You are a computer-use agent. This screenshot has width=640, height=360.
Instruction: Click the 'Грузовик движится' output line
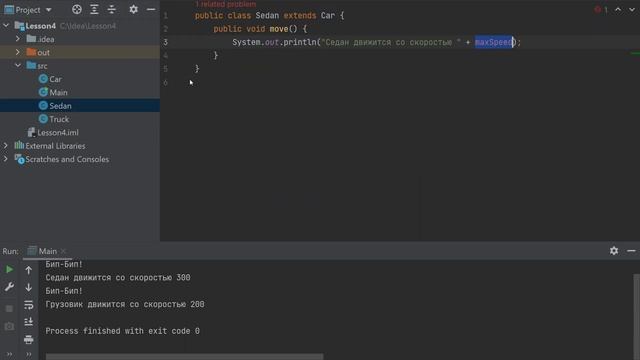click(x=125, y=304)
